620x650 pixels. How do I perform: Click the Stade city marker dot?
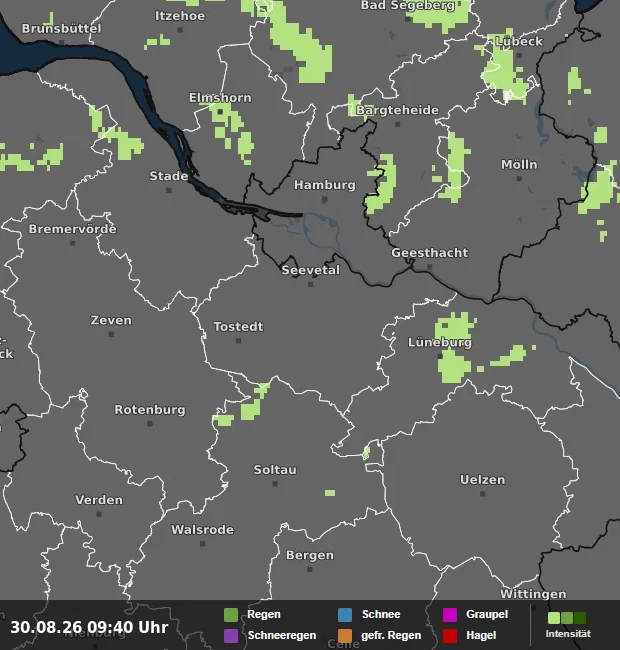coord(169,190)
